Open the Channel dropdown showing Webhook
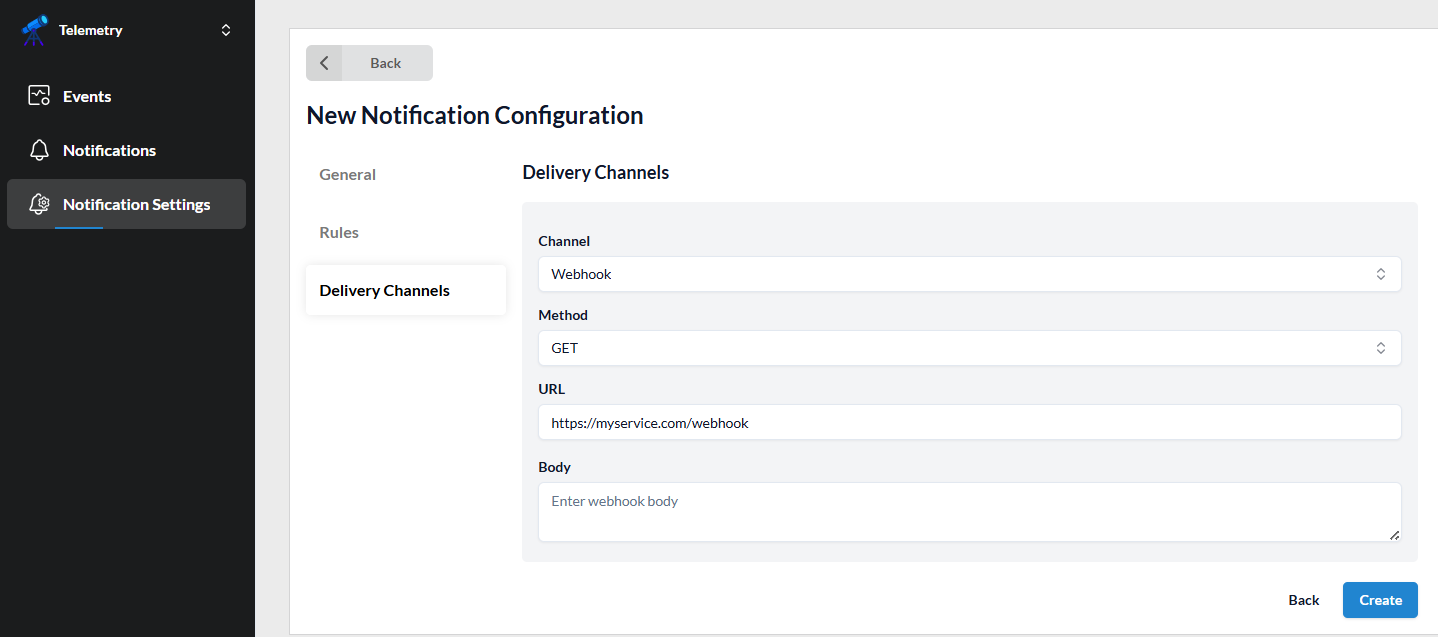The width and height of the screenshot is (1438, 637). (x=969, y=274)
